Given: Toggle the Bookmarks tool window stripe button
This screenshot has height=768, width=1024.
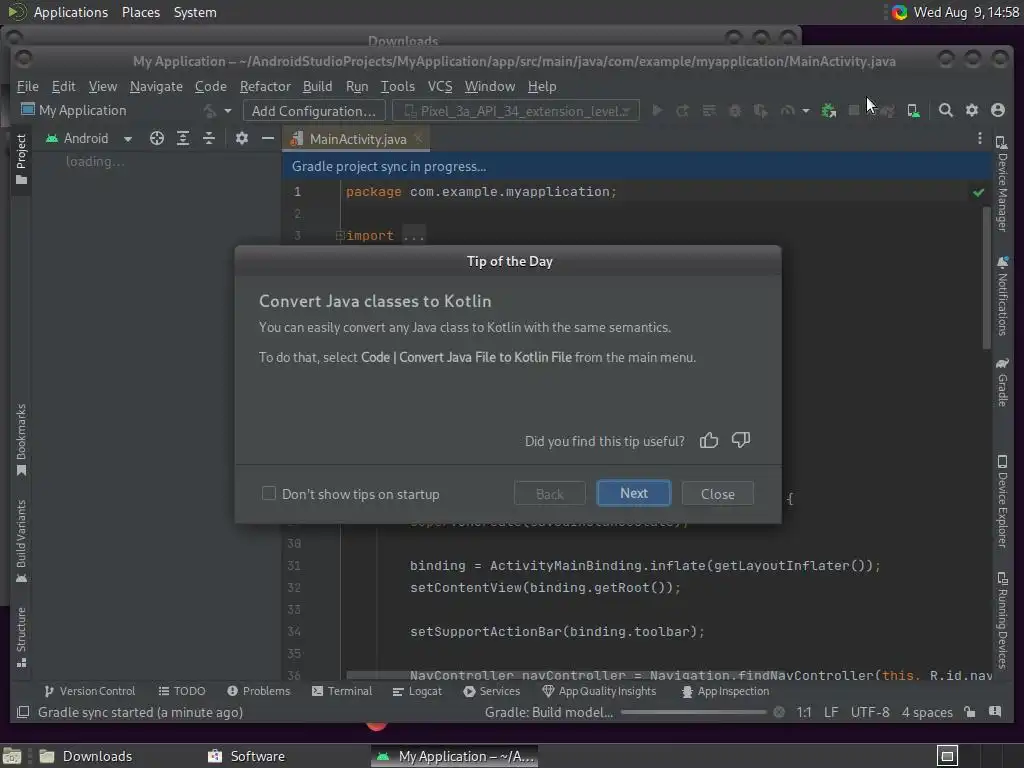Looking at the screenshot, I should coord(21,440).
